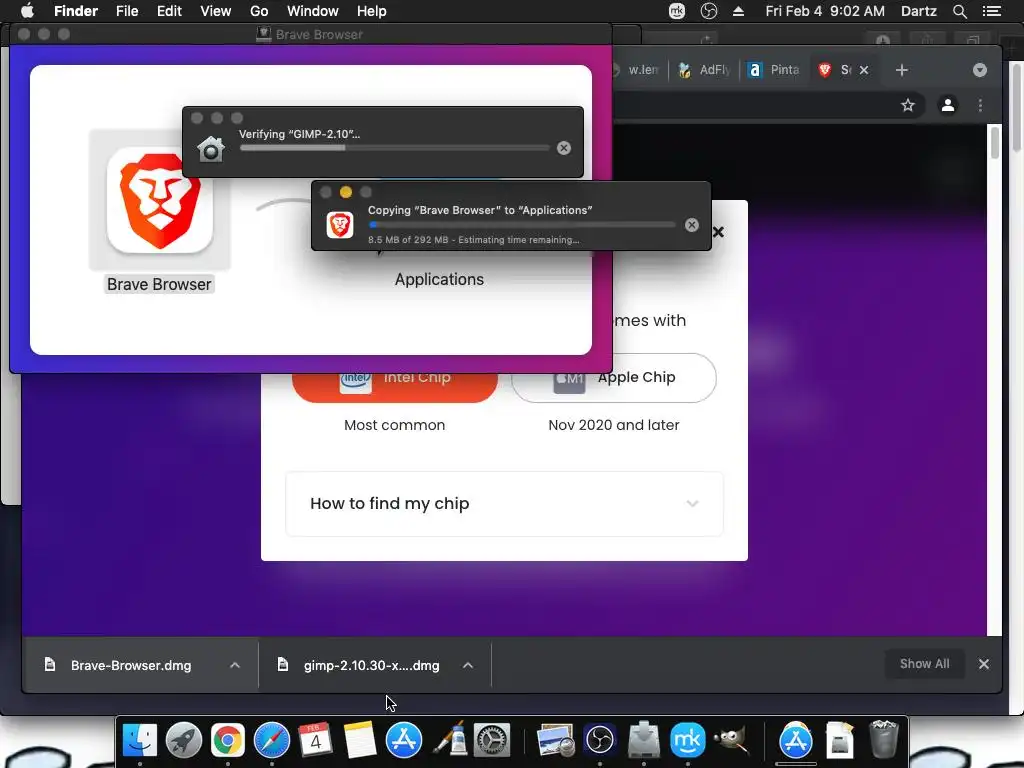1024x768 pixels.
Task: Open the disk image file icon in Dock
Action: pos(840,741)
